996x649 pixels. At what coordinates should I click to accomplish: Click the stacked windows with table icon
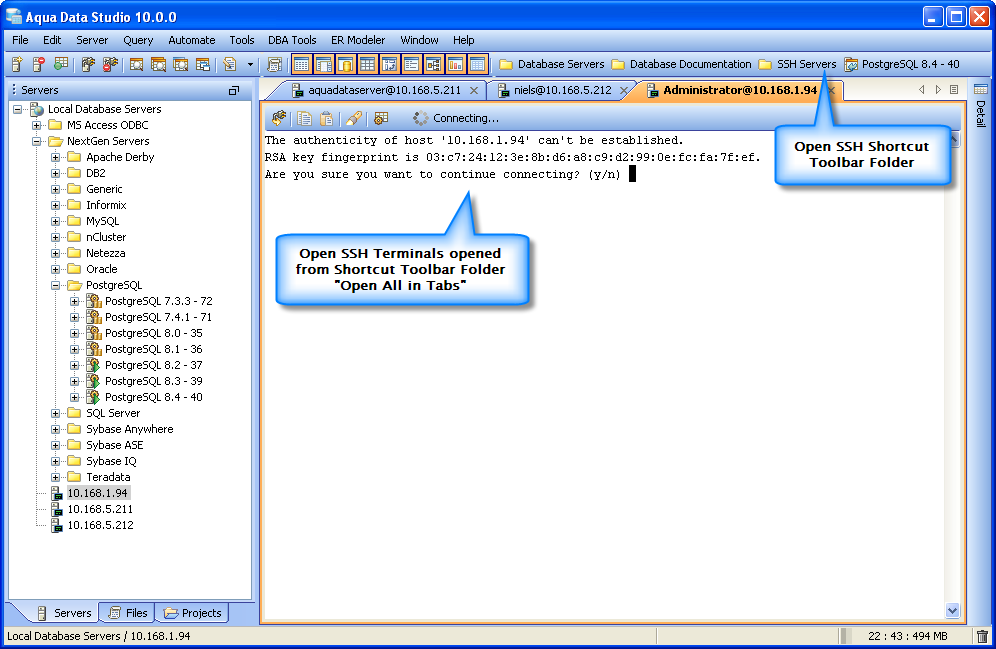[x=203, y=64]
